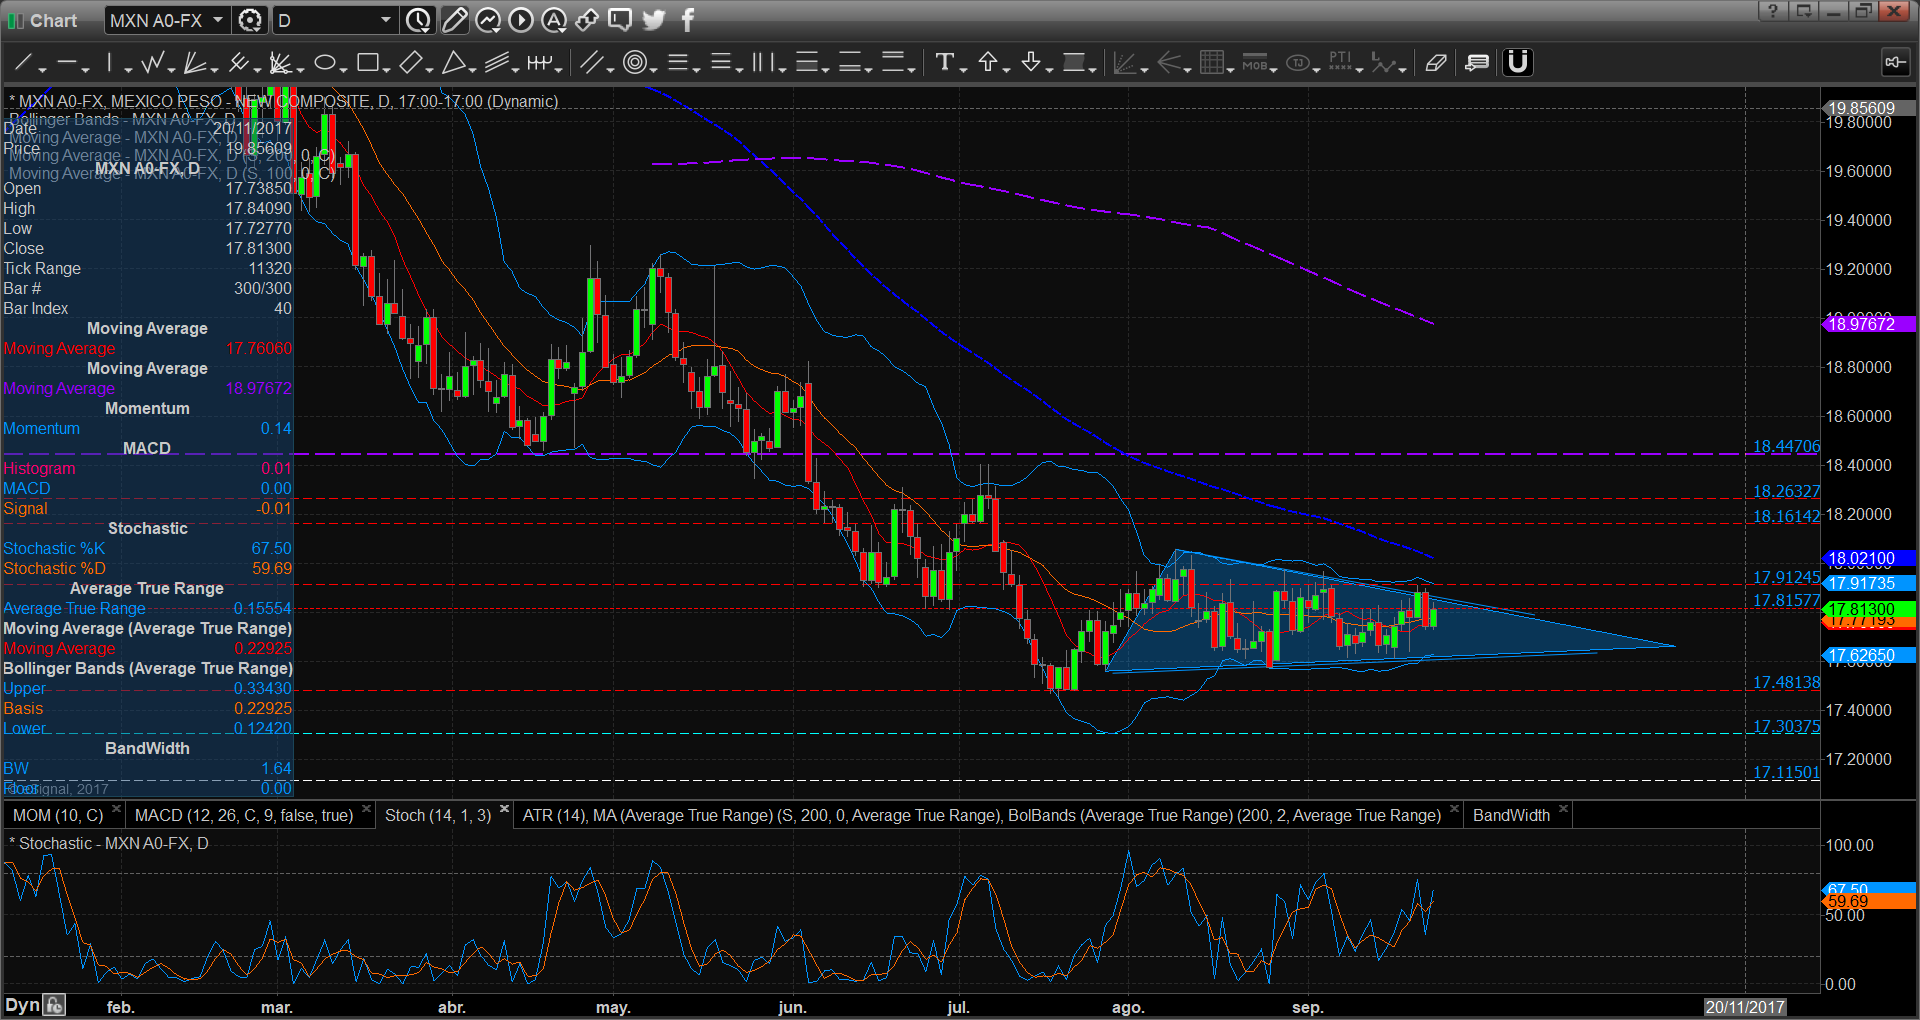Share chart via Twitter bird icon
The image size is (1920, 1020).
654,20
